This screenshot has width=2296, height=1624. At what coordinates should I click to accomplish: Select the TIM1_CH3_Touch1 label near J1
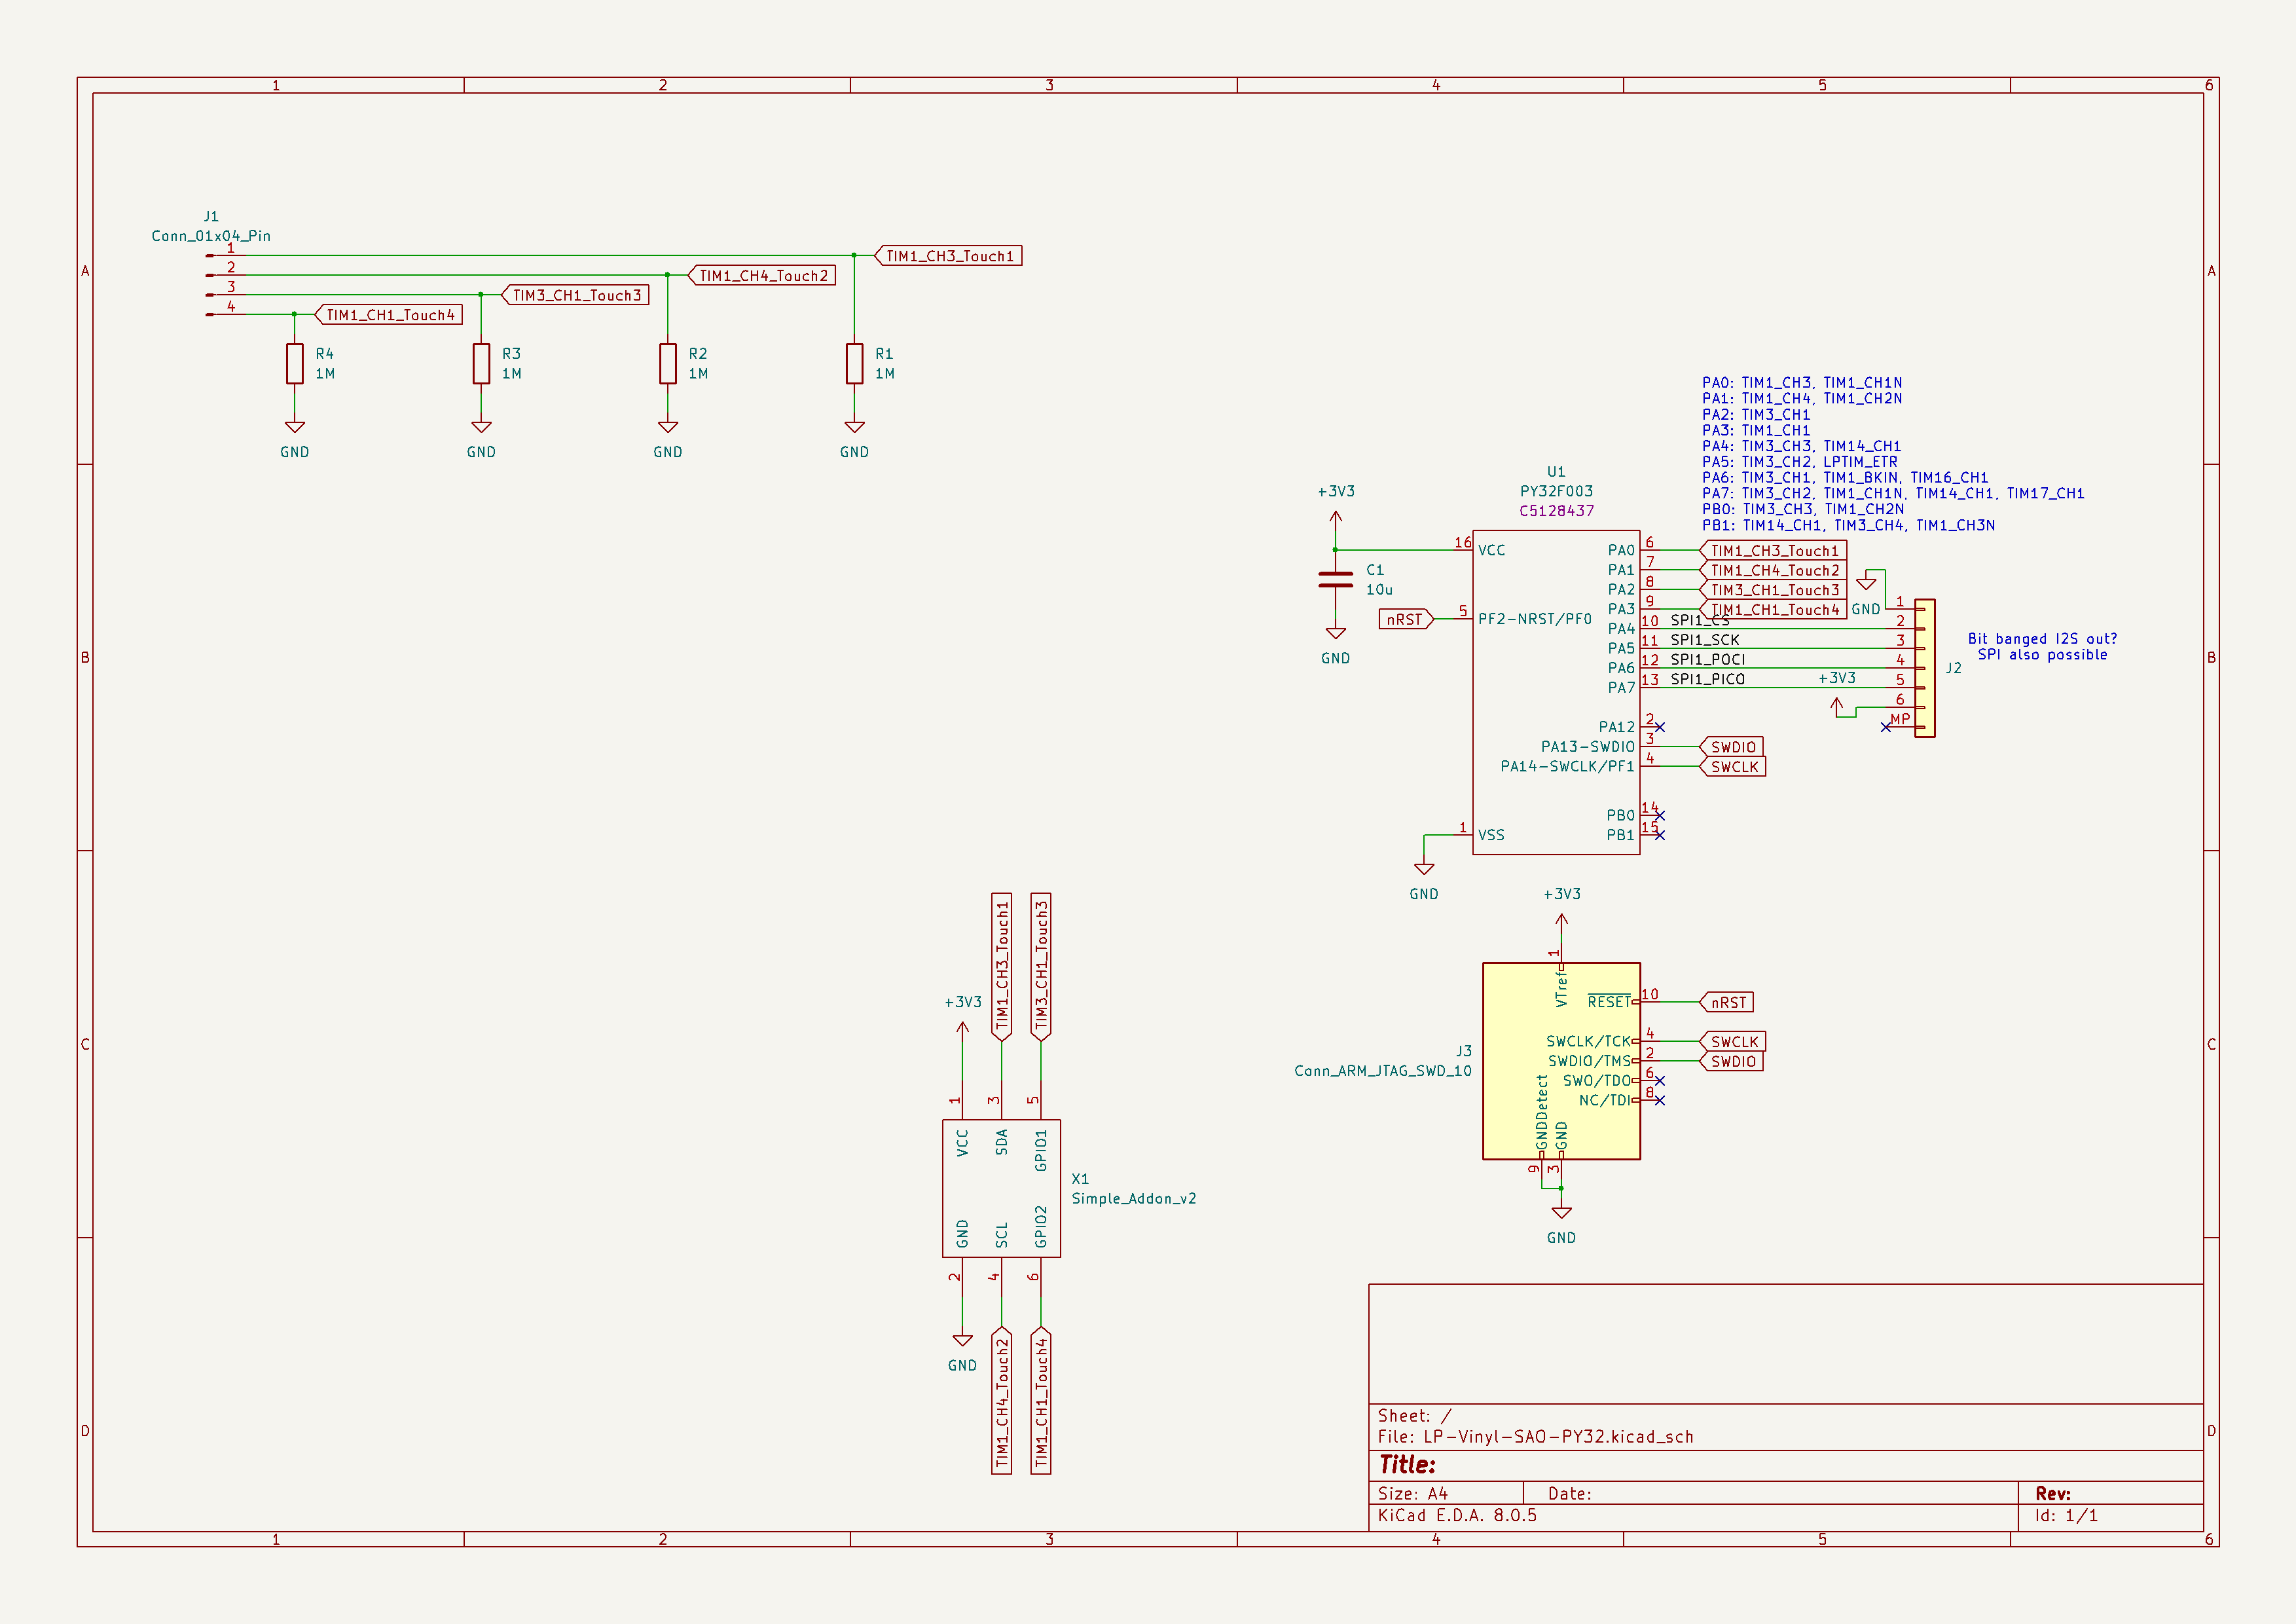949,256
